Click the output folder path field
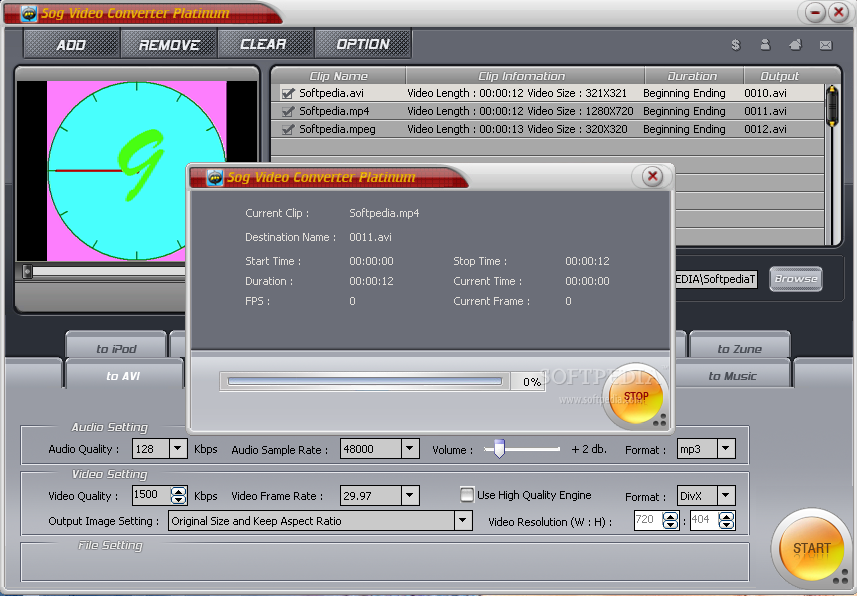857x596 pixels. pyautogui.click(x=717, y=279)
